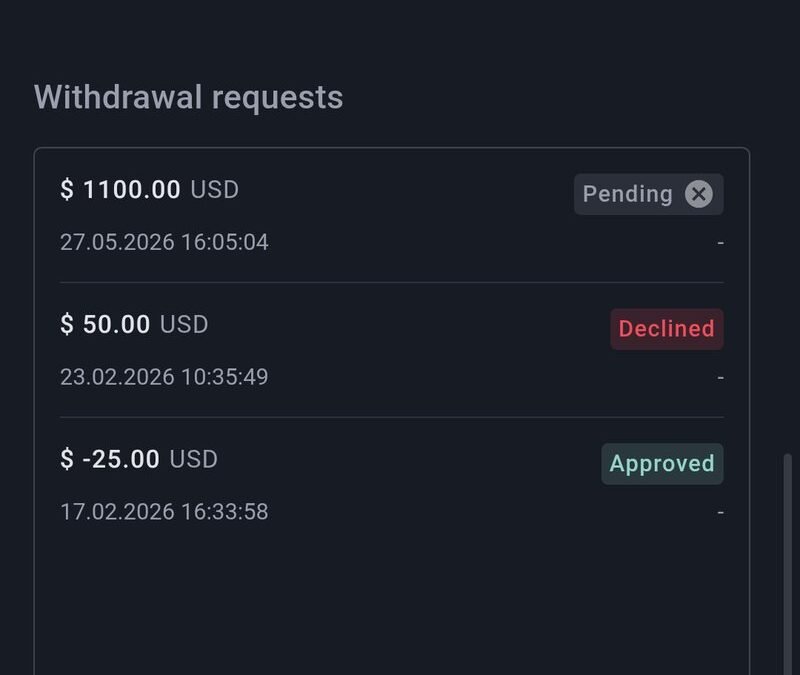Select the $-25.00 USD withdrawal amount

point(139,459)
